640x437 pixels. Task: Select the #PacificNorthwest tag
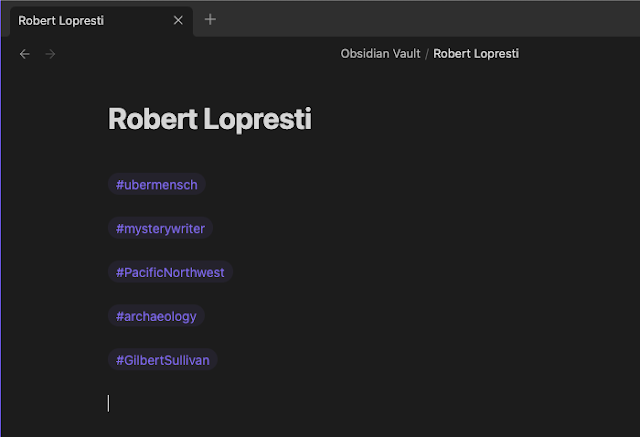(170, 272)
